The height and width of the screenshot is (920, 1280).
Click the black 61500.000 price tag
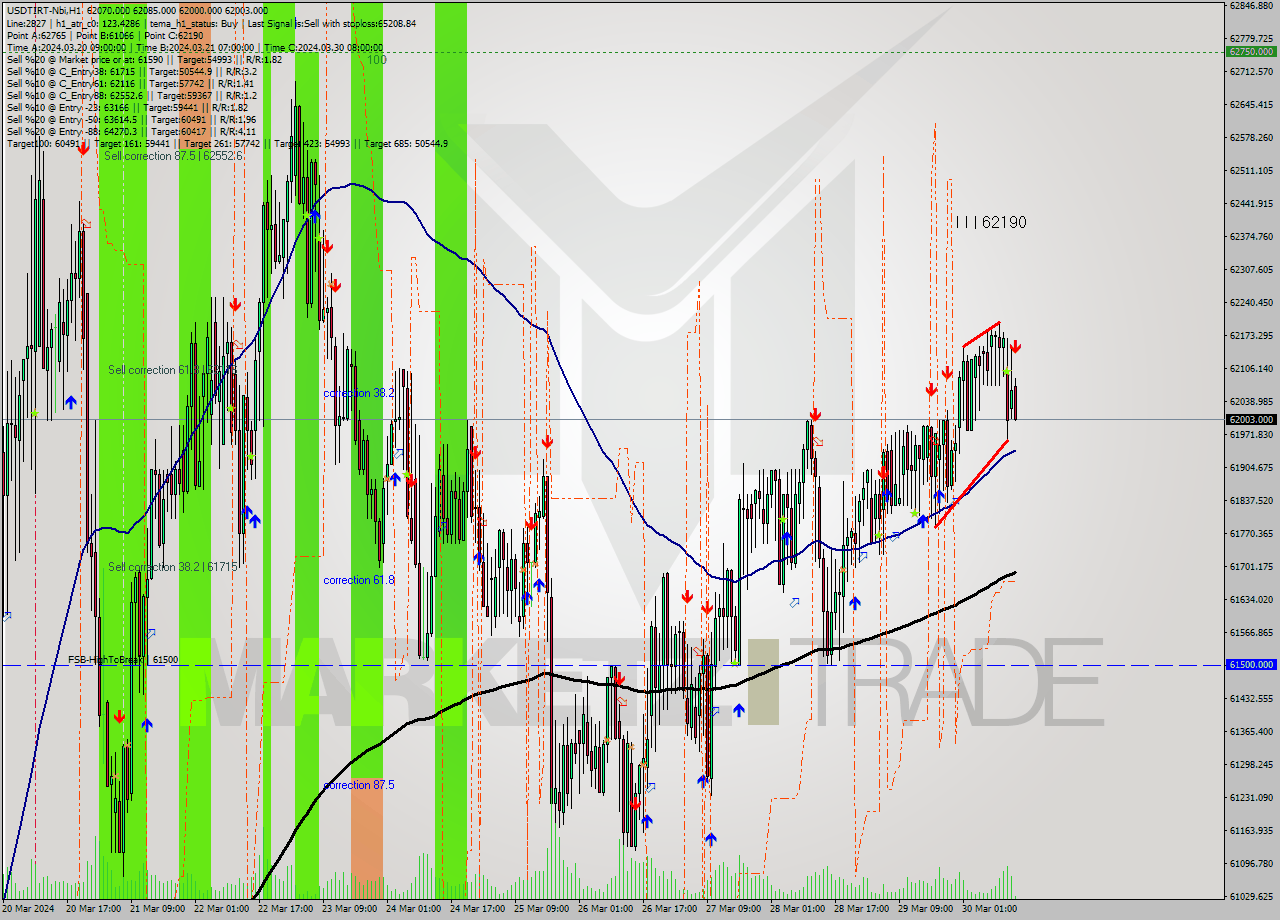(x=1251, y=664)
